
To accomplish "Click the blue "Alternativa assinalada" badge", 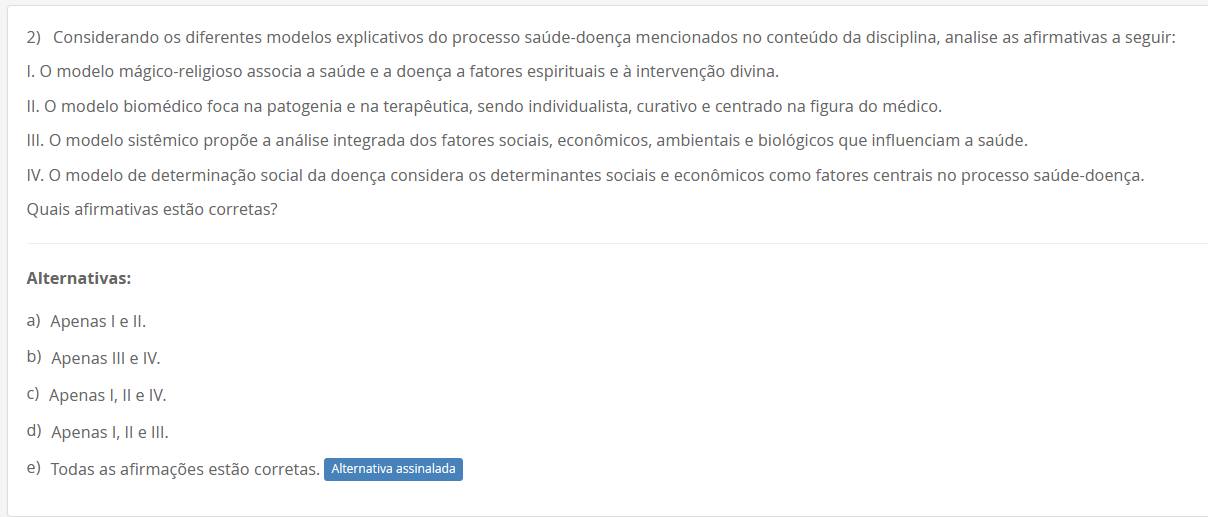I will tap(393, 469).
